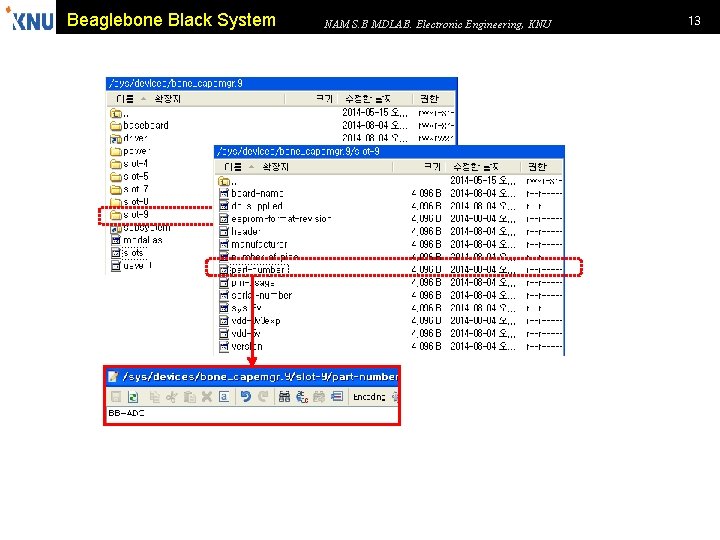Viewport: 720px width, 540px height.
Task: Click the Select All icon
Action: [x=224, y=397]
